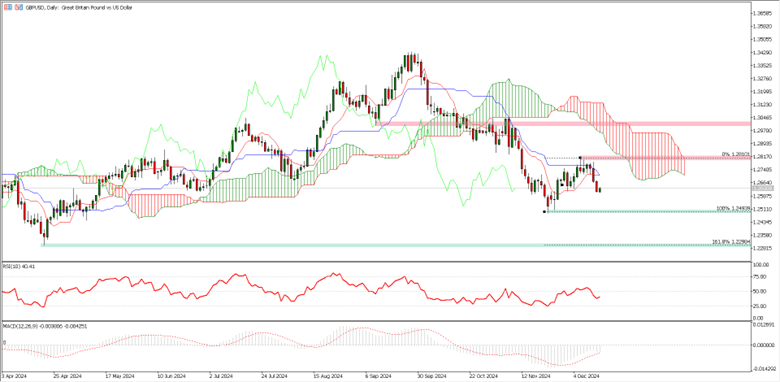Click the 4 Dec 2024 date label

[587, 376]
